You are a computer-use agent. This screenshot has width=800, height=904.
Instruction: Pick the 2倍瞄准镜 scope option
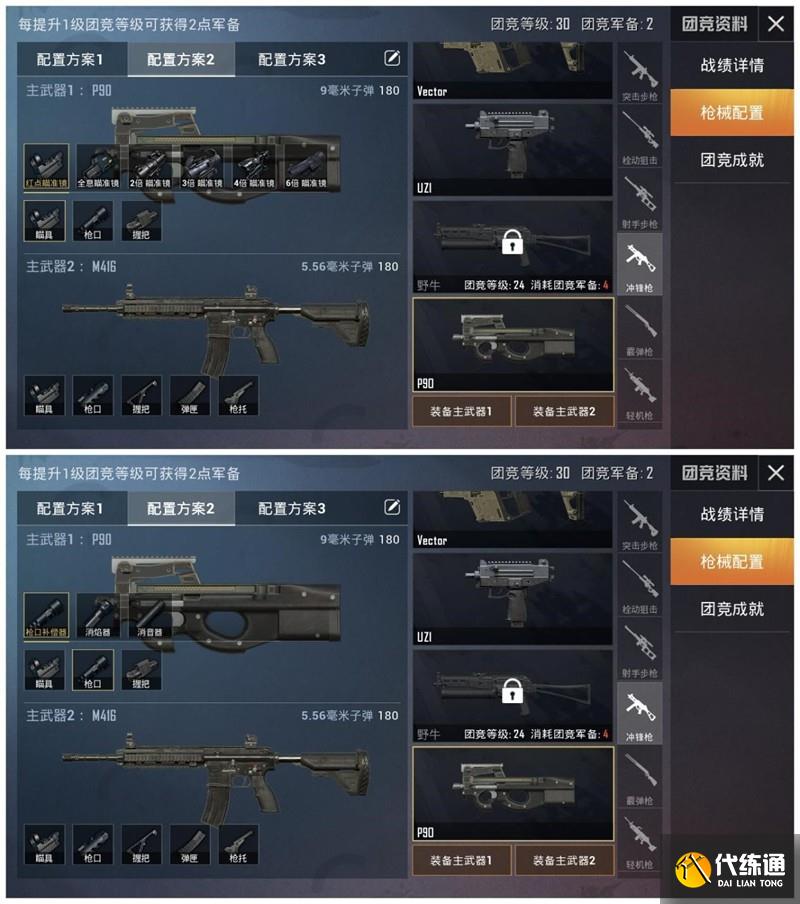[150, 167]
